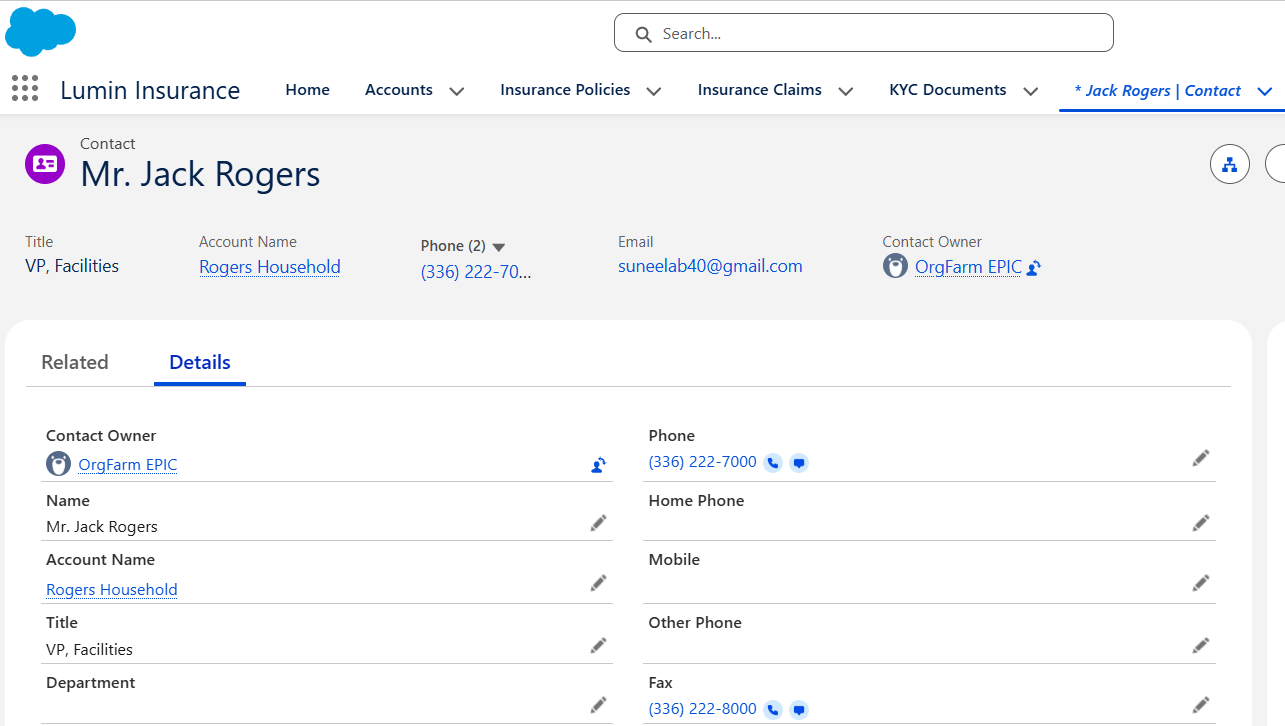This screenshot has width=1285, height=726.
Task: Click the Mr. Jack Rogers record heading
Action: tap(200, 174)
